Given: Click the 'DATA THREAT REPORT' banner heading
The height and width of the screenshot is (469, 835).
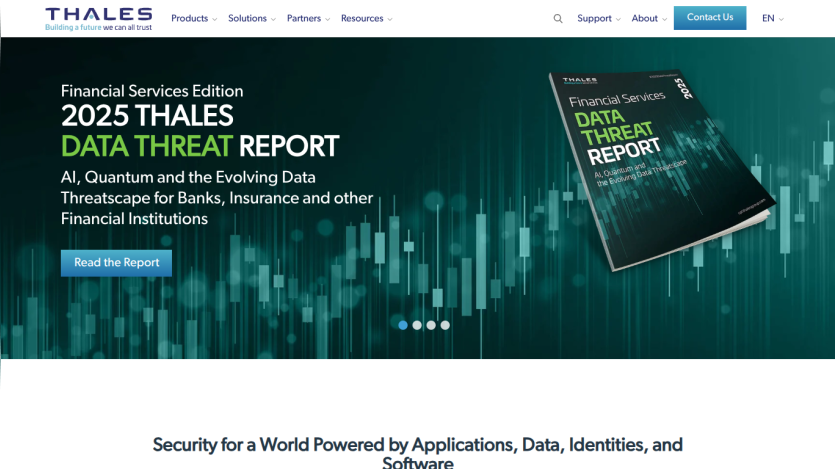Looking at the screenshot, I should tap(200, 146).
